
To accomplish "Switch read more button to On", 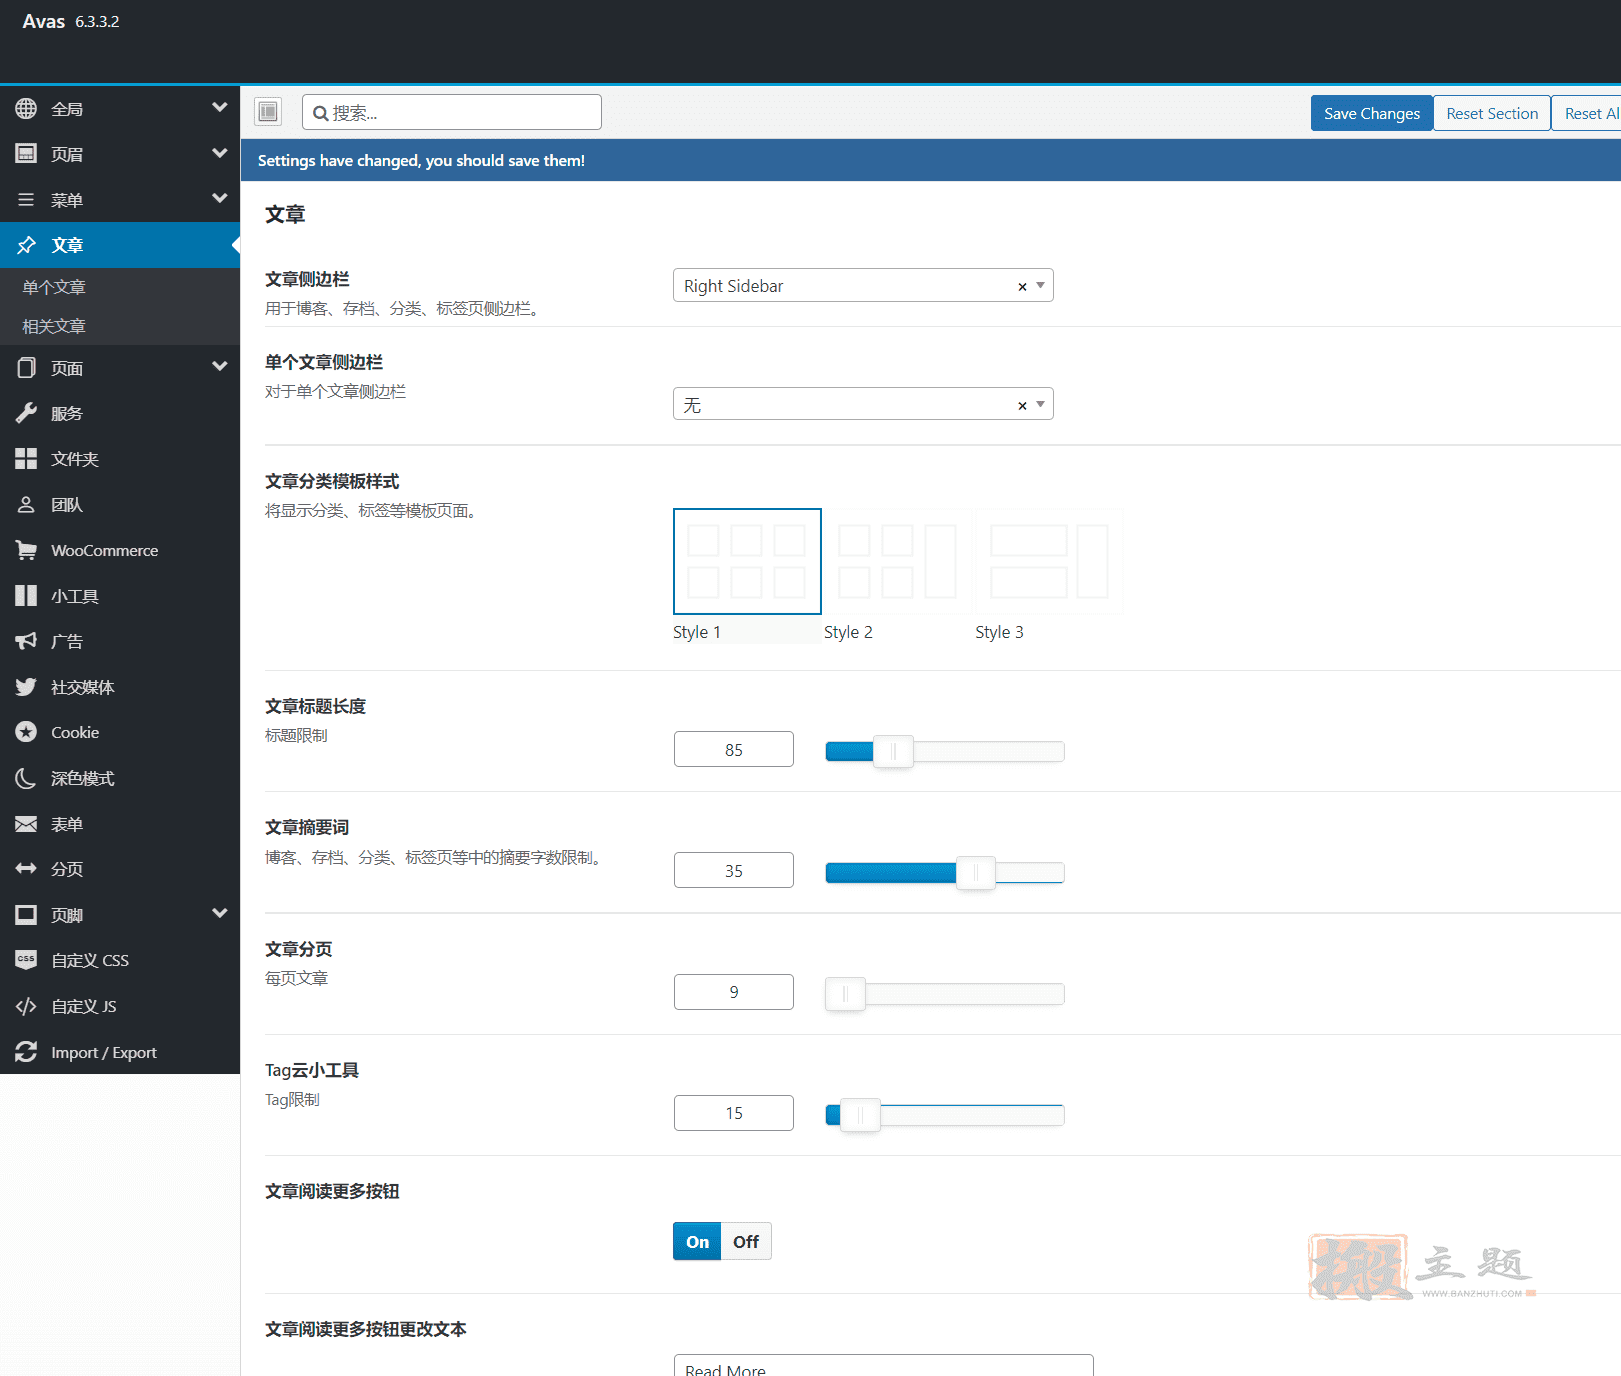I will pos(697,1241).
